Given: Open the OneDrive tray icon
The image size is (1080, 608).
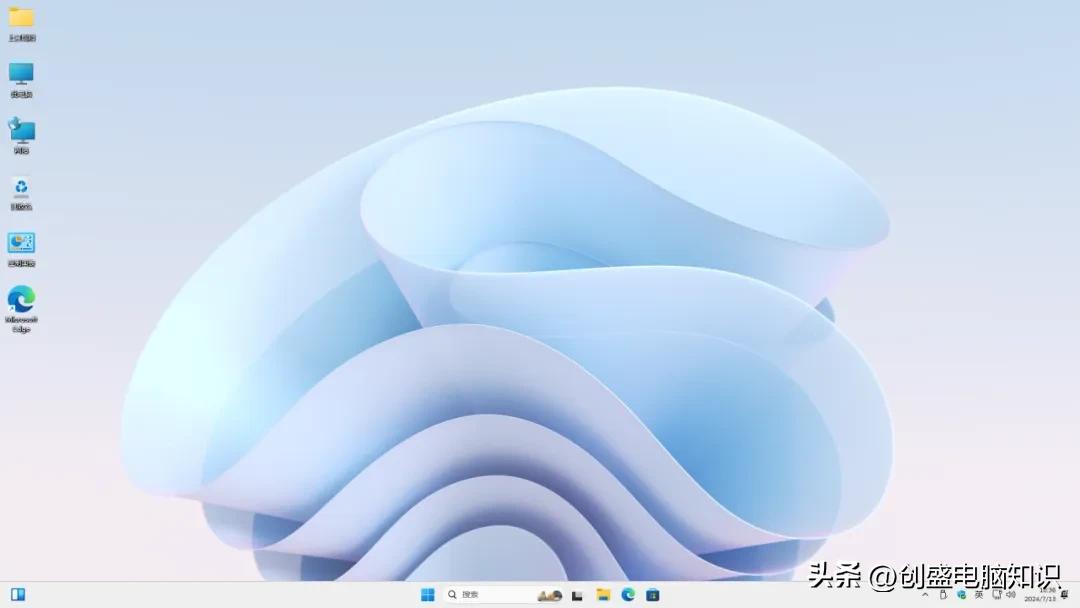Looking at the screenshot, I should (961, 594).
